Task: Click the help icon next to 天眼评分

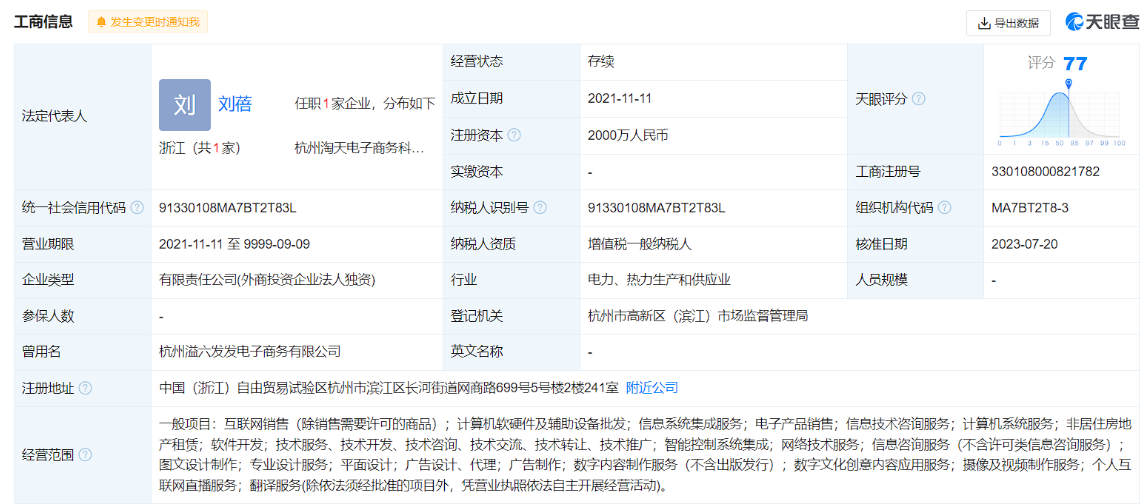Action: [918, 99]
